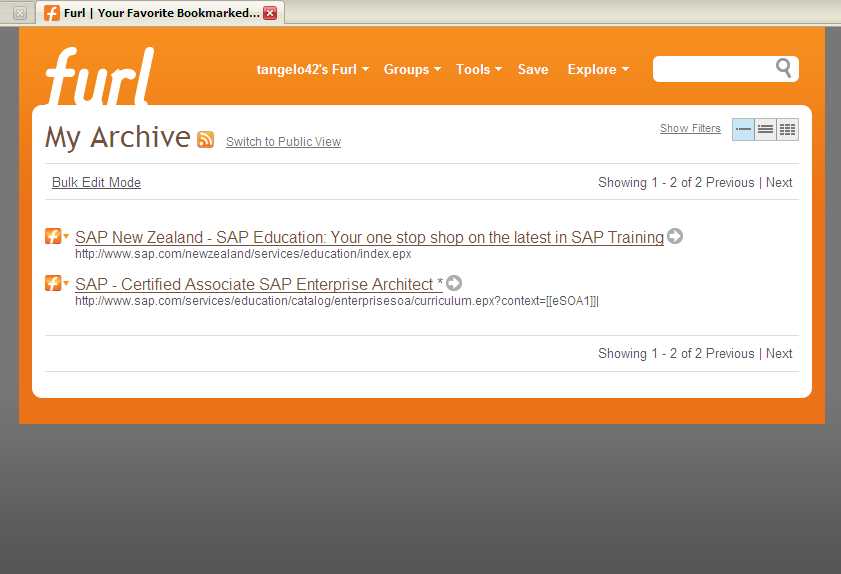The width and height of the screenshot is (841, 574).
Task: Select the Furl browser tab
Action: 160,13
